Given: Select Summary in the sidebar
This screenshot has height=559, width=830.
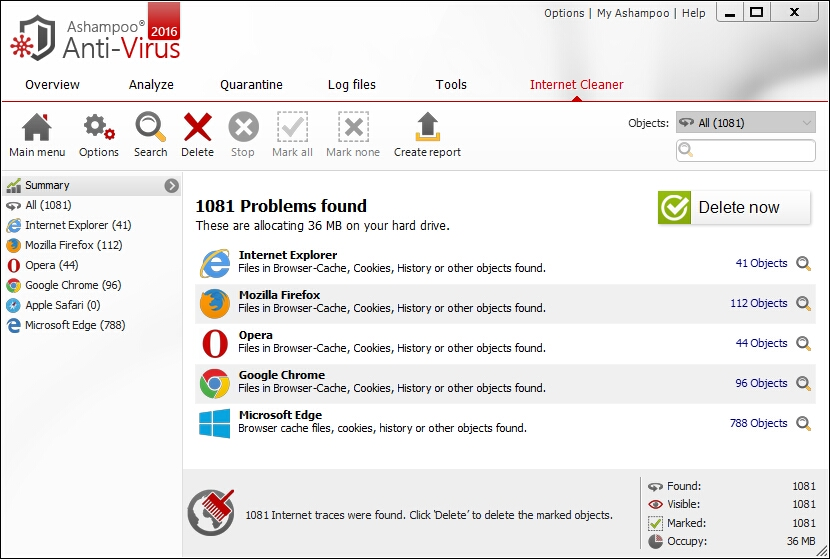Looking at the screenshot, I should click(92, 185).
